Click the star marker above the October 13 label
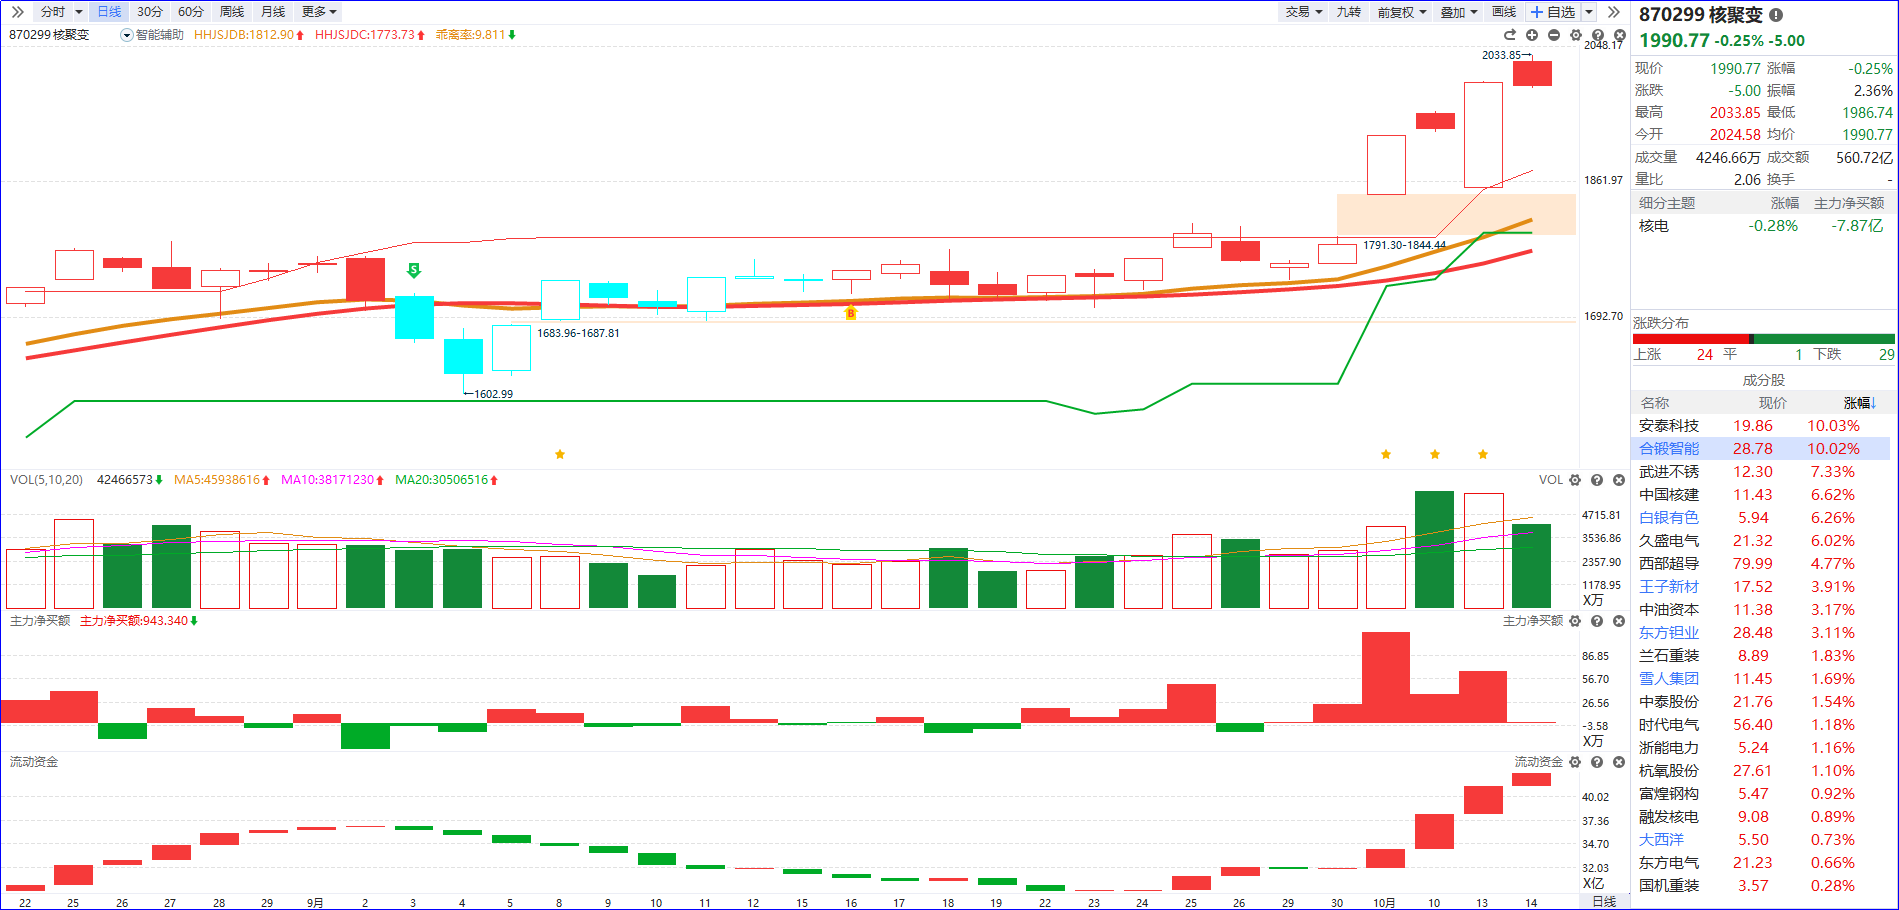The image size is (1899, 910). 1483,454
